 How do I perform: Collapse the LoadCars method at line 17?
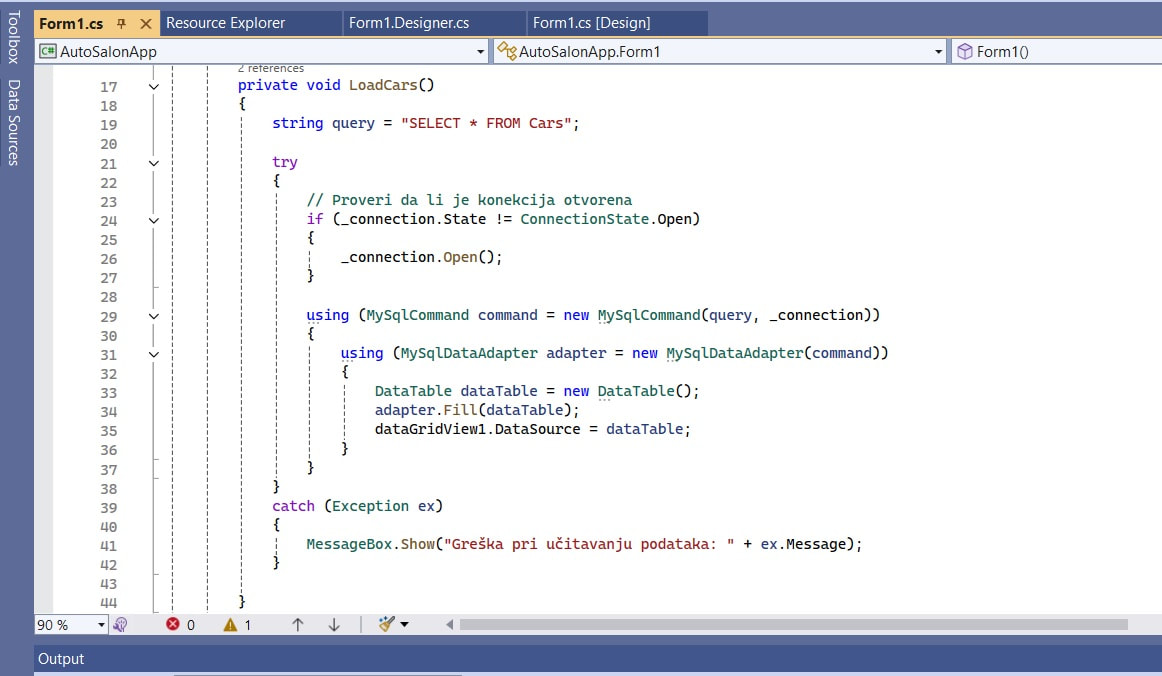tap(153, 87)
